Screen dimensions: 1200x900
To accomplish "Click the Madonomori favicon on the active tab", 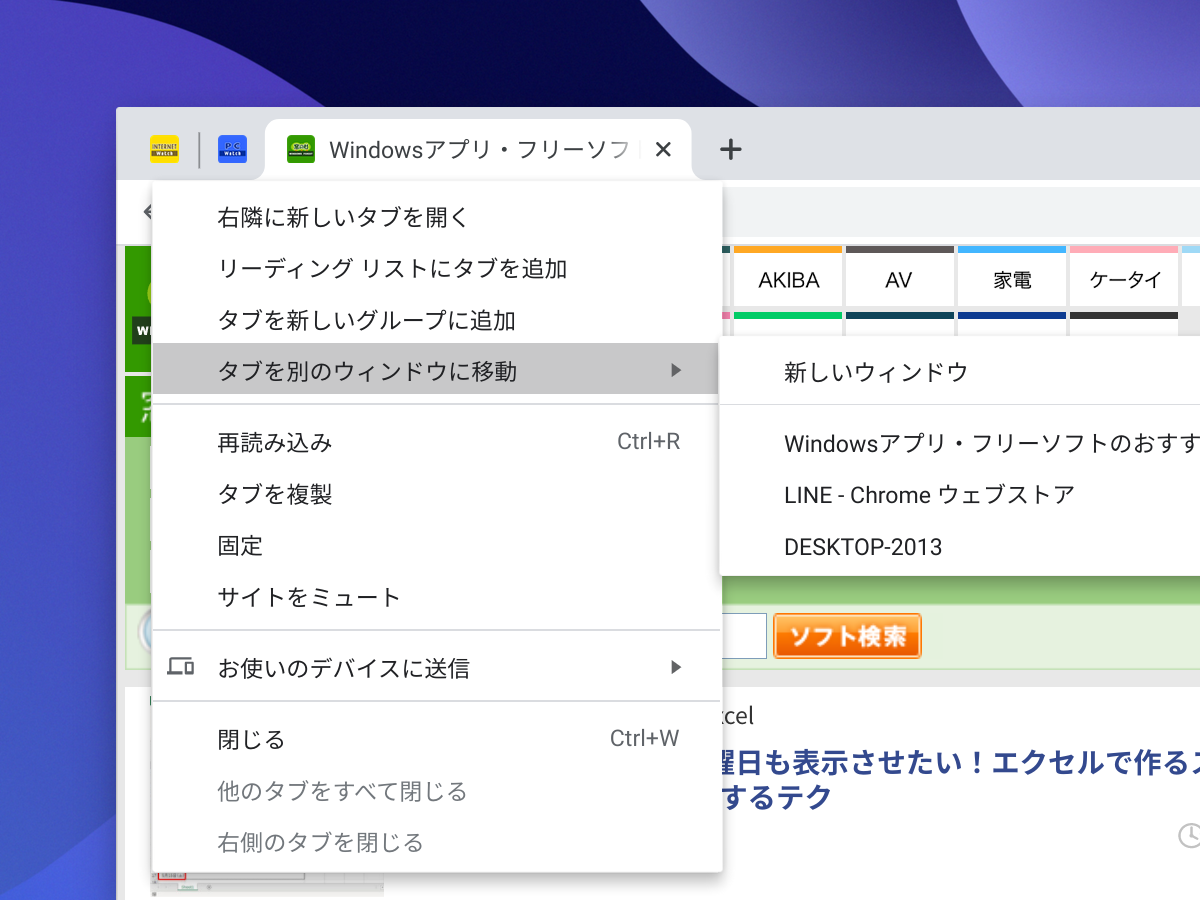I will pos(299,149).
